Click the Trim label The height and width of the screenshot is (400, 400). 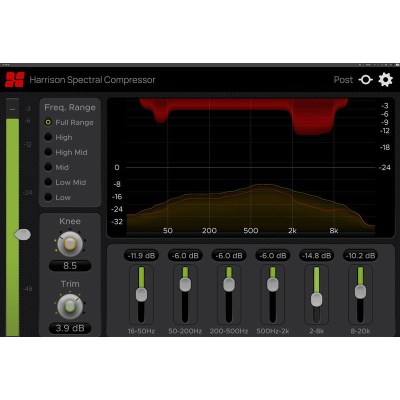(x=70, y=284)
